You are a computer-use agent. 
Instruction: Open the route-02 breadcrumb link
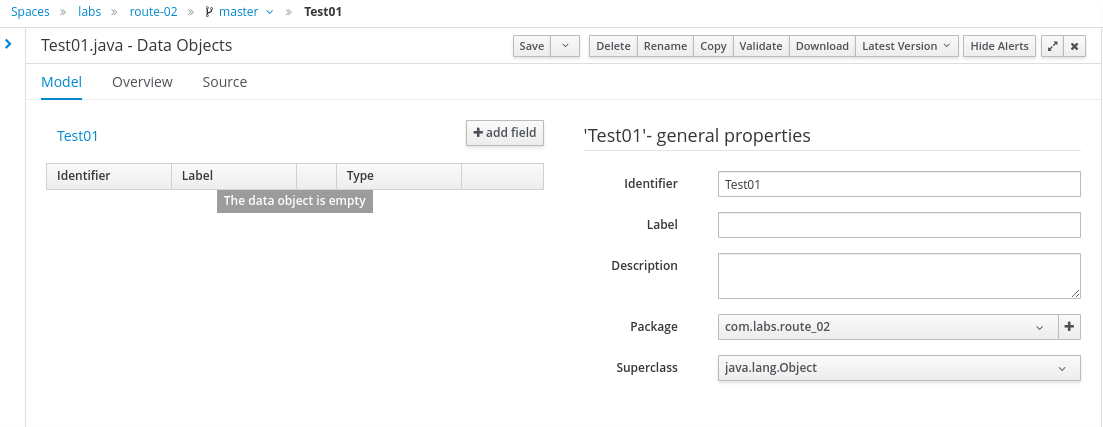(153, 12)
